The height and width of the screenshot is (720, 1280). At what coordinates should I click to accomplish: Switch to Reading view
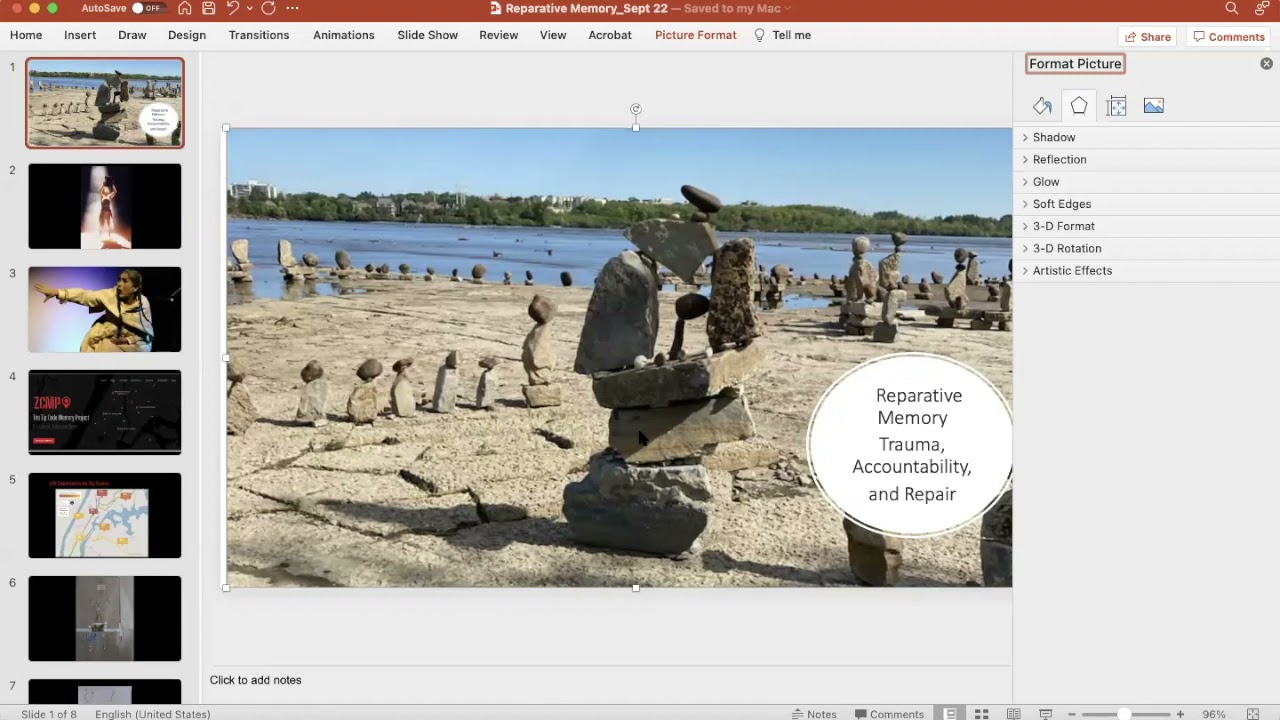pos(1013,714)
